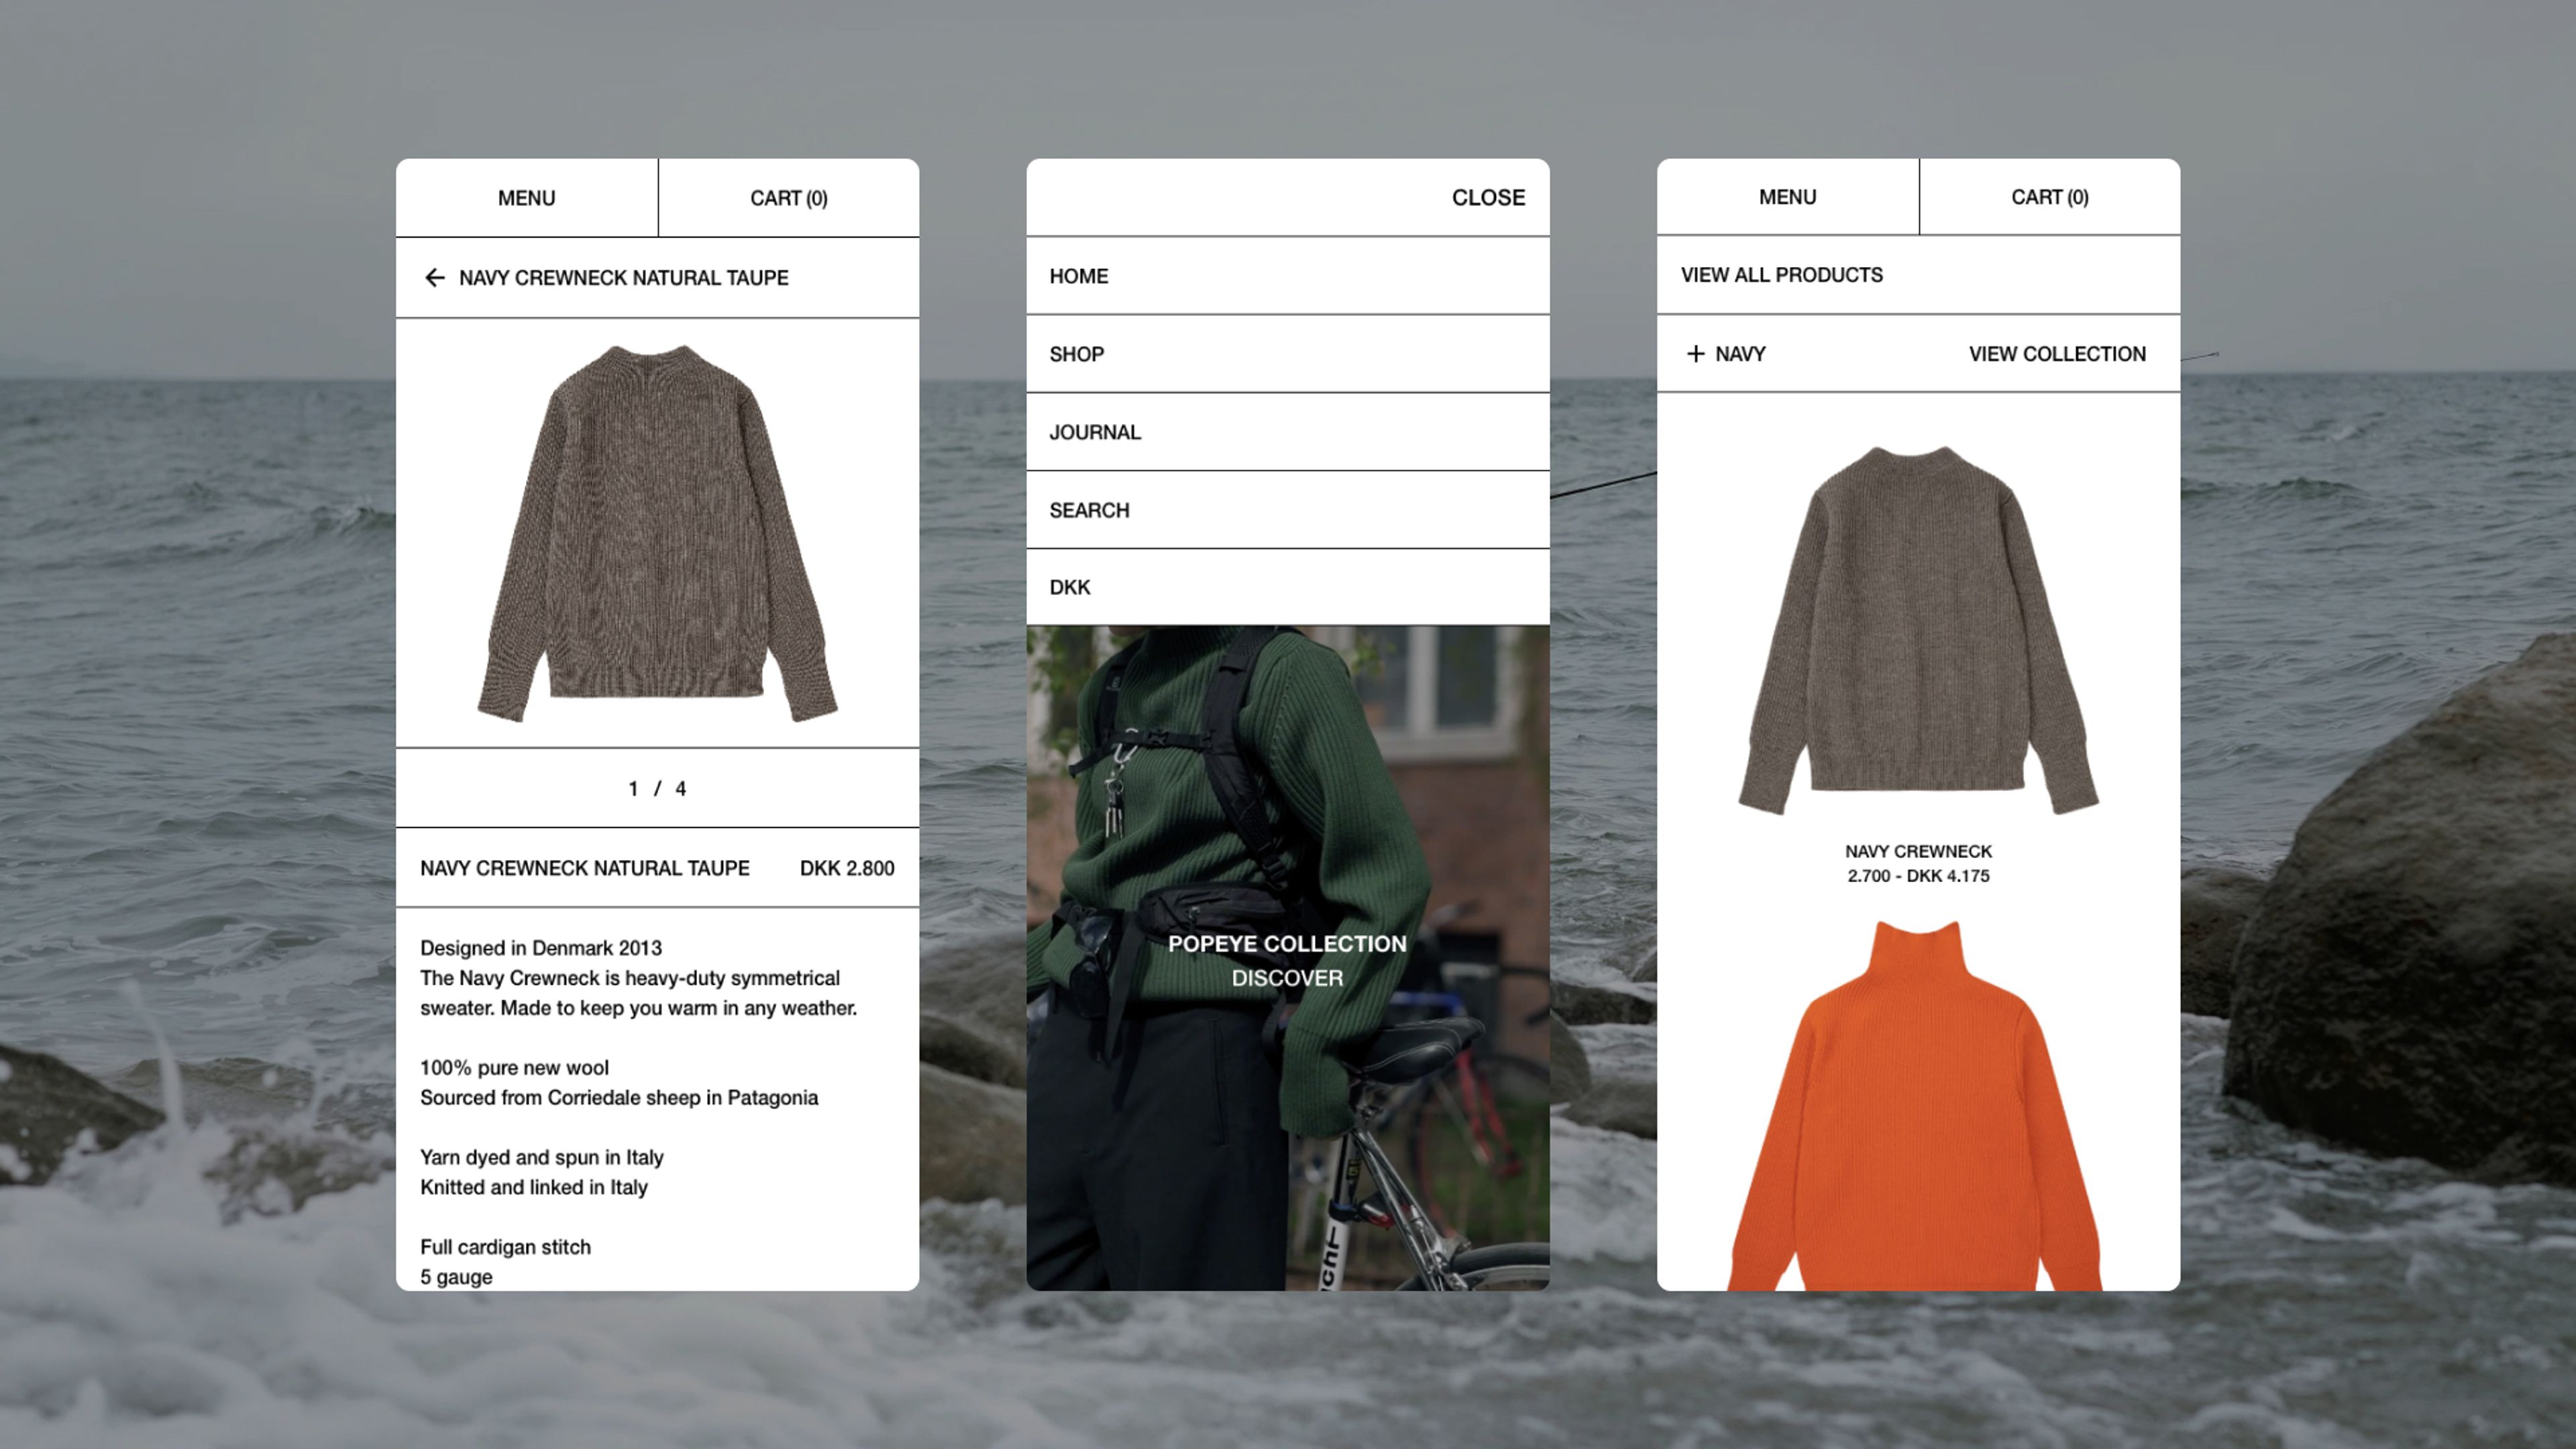This screenshot has width=2576, height=1449.
Task: Click the image counter 1 / 4
Action: pyautogui.click(x=657, y=789)
